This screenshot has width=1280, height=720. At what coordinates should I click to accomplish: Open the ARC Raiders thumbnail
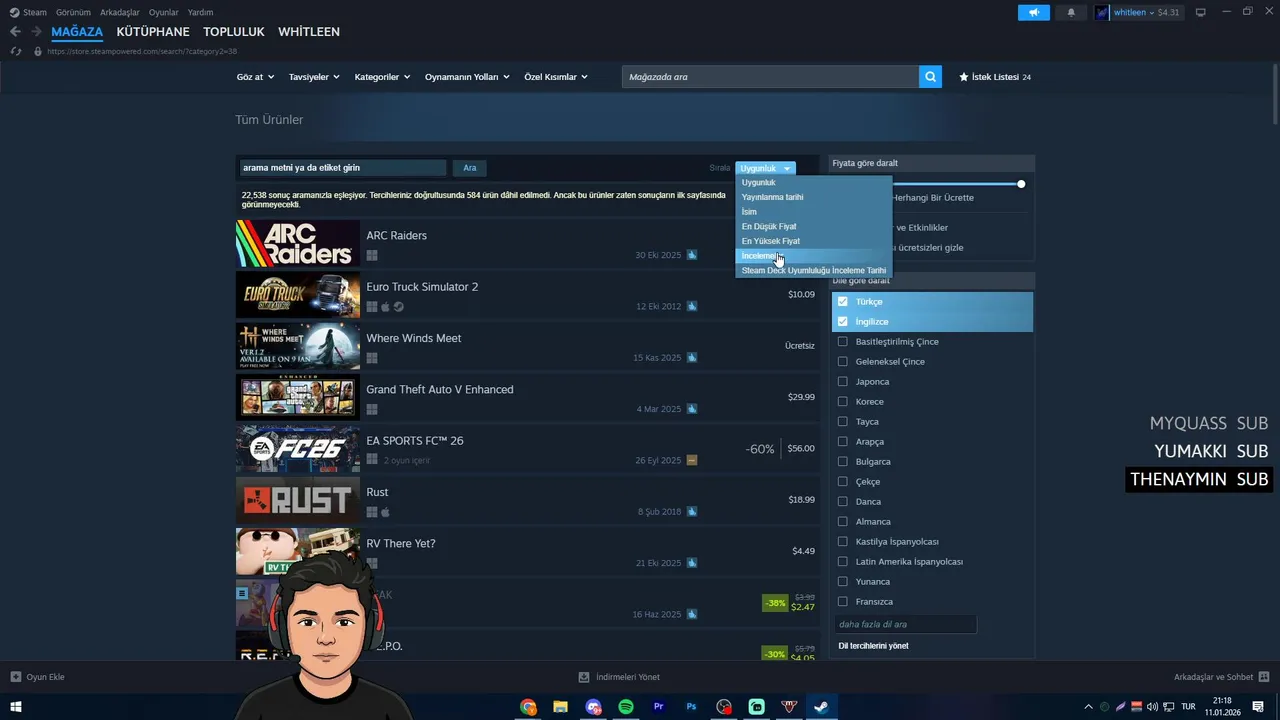(x=297, y=244)
